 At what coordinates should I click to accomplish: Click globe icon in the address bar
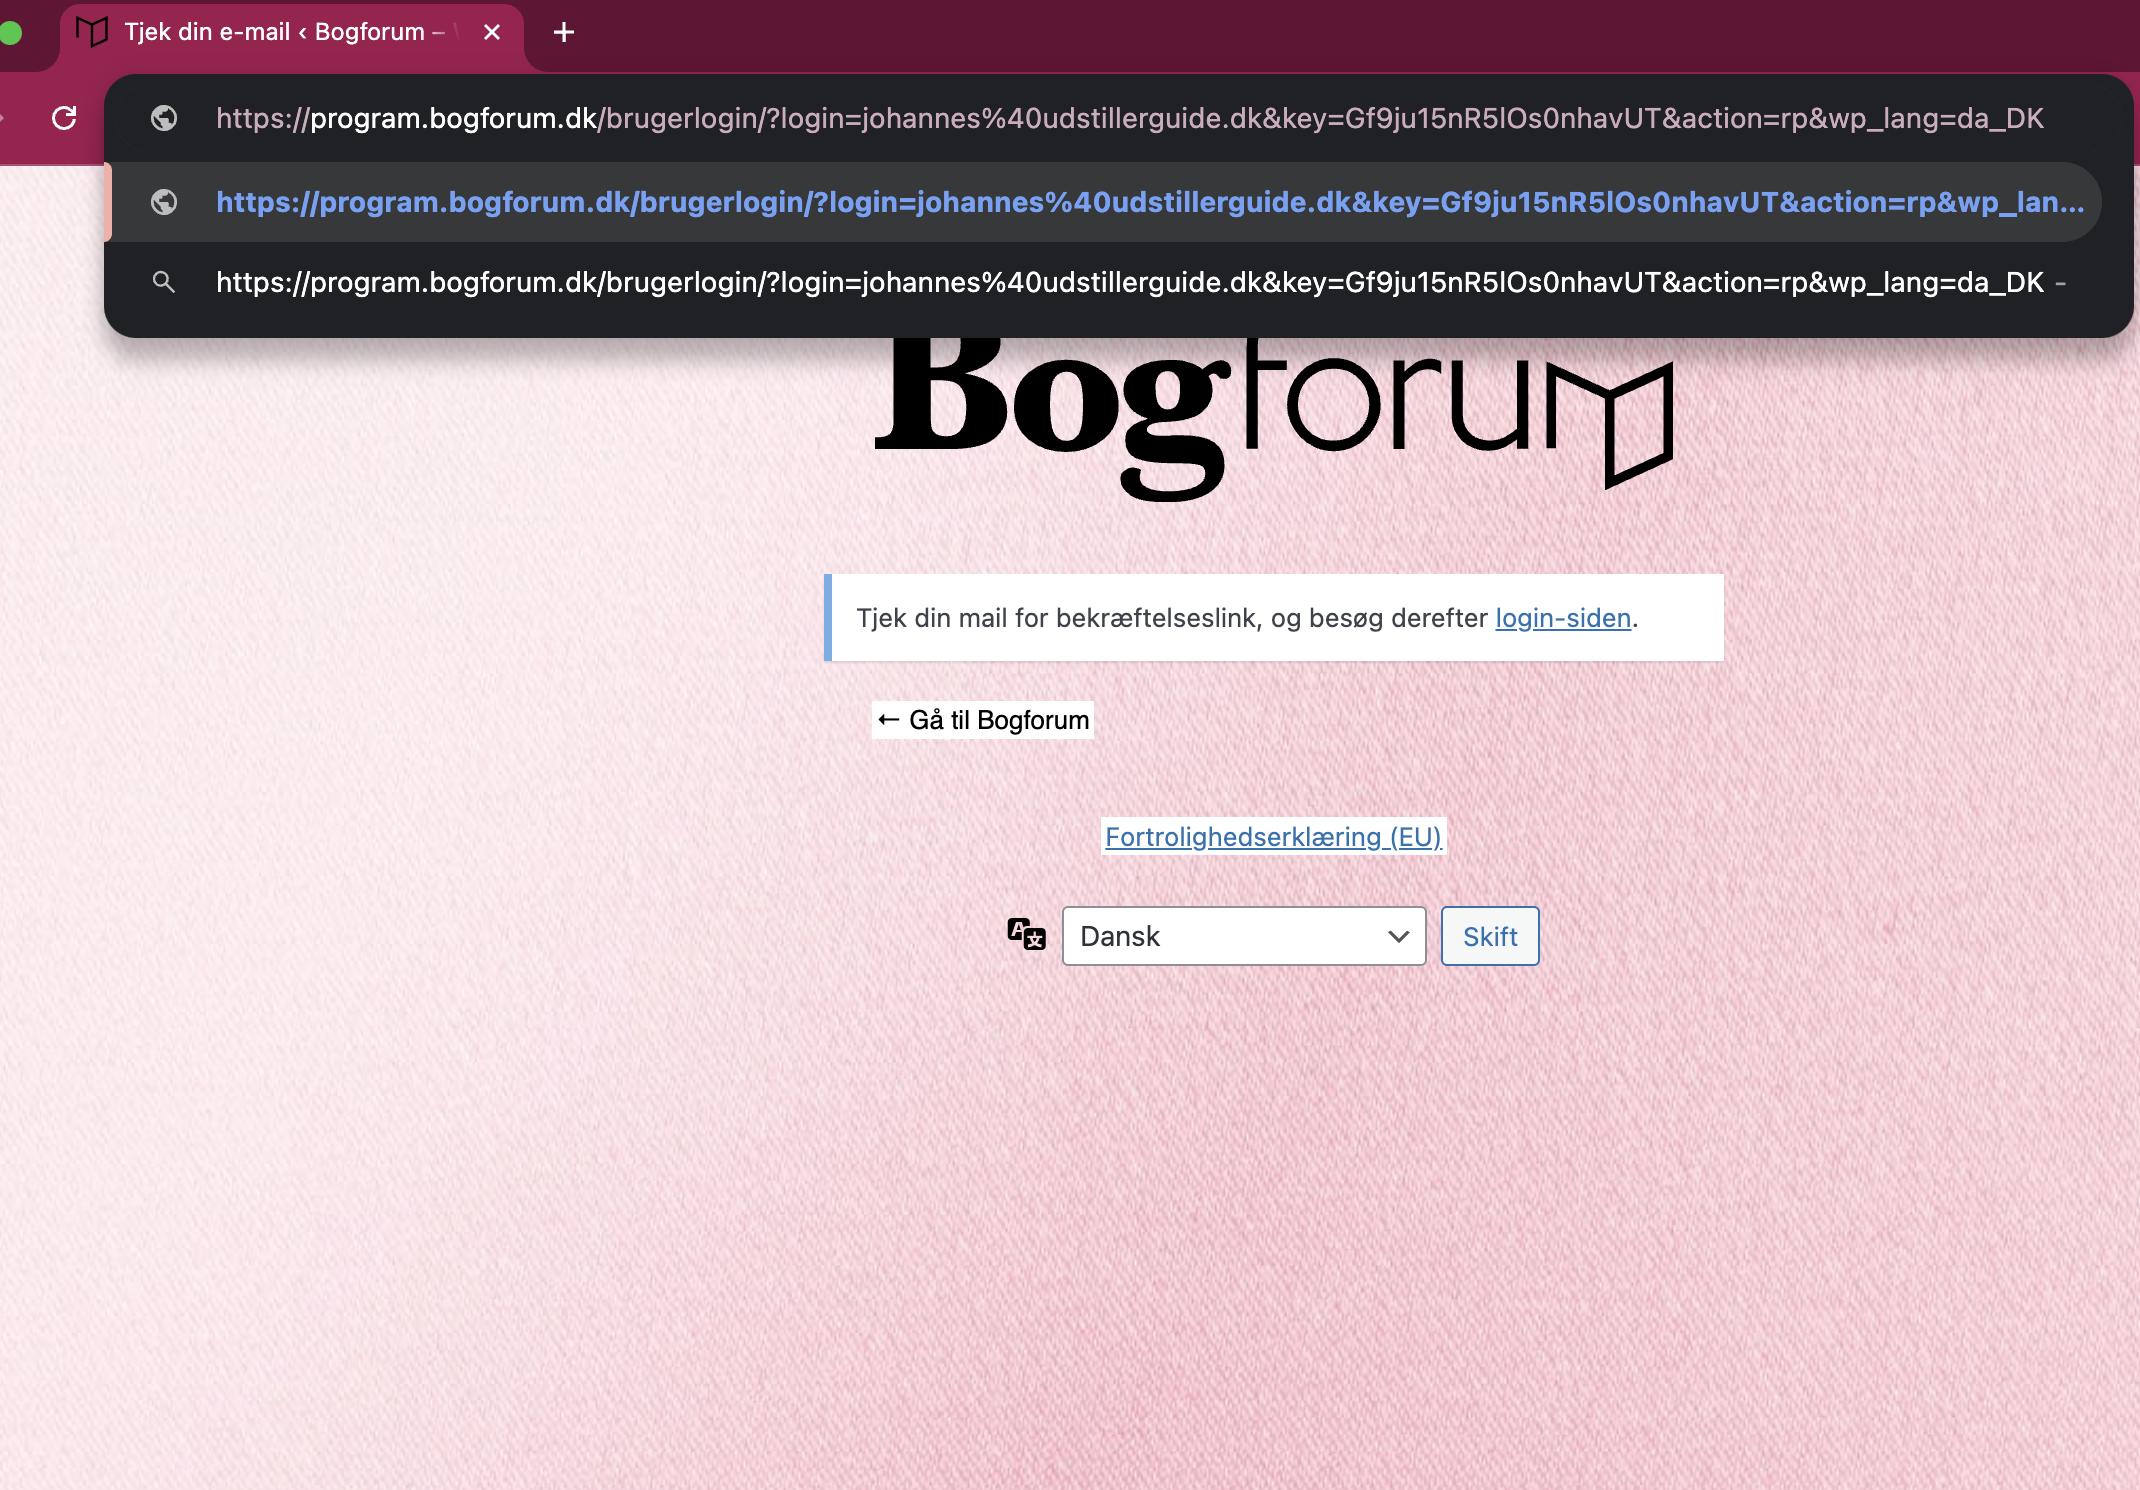(x=164, y=118)
